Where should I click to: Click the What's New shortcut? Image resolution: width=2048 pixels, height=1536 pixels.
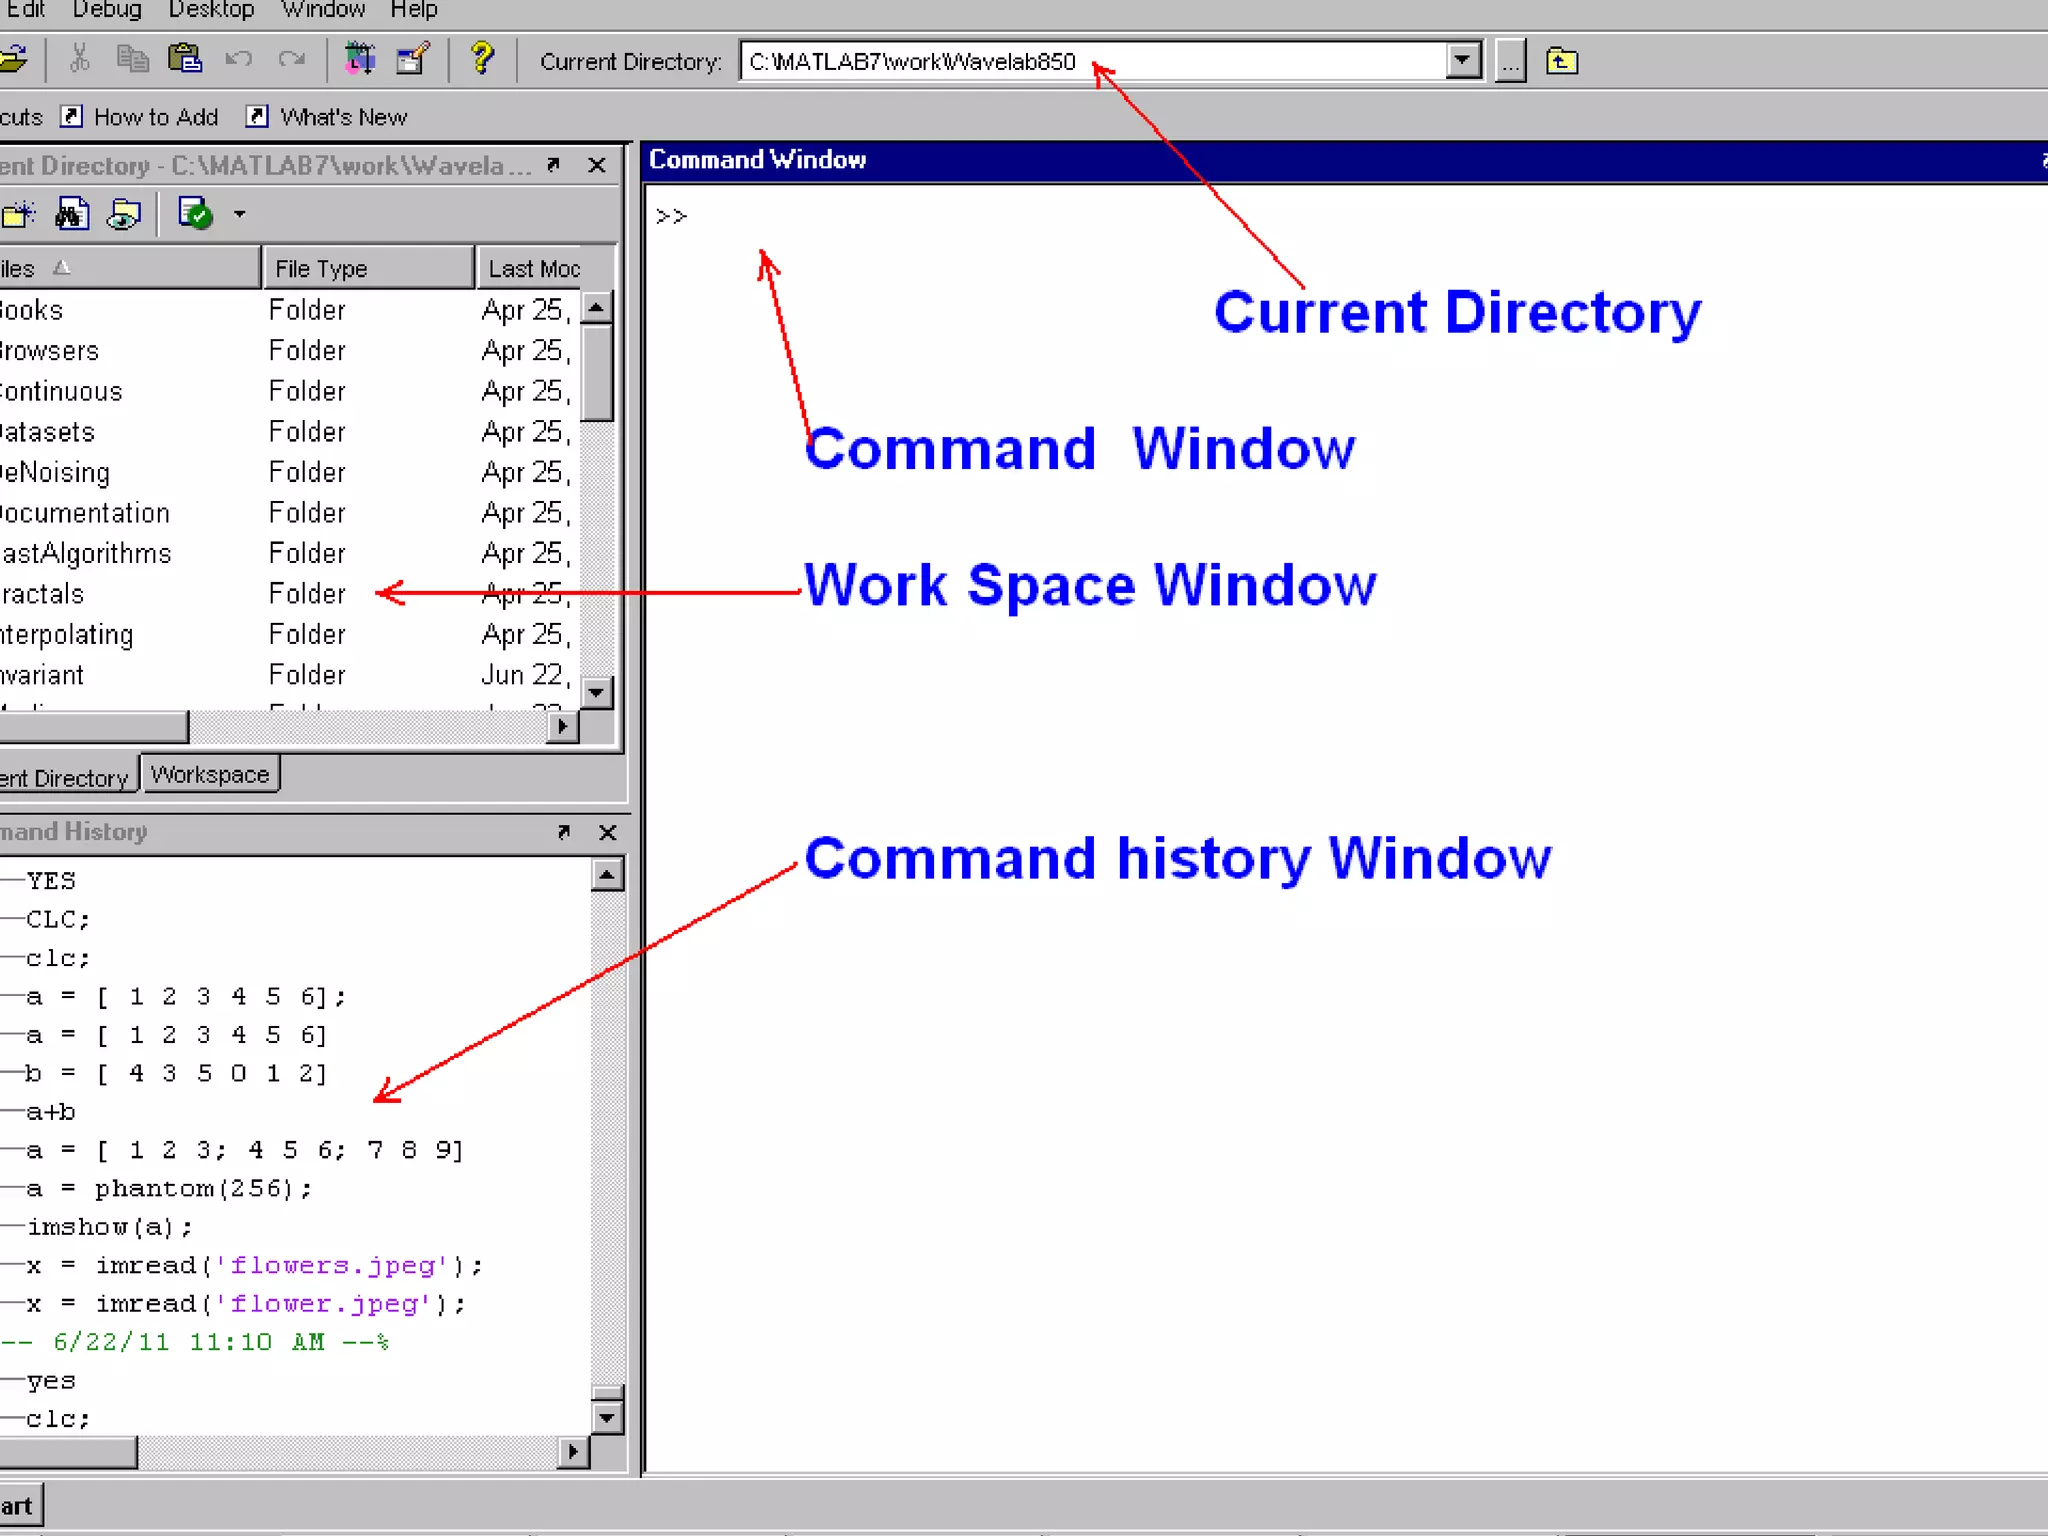343,117
